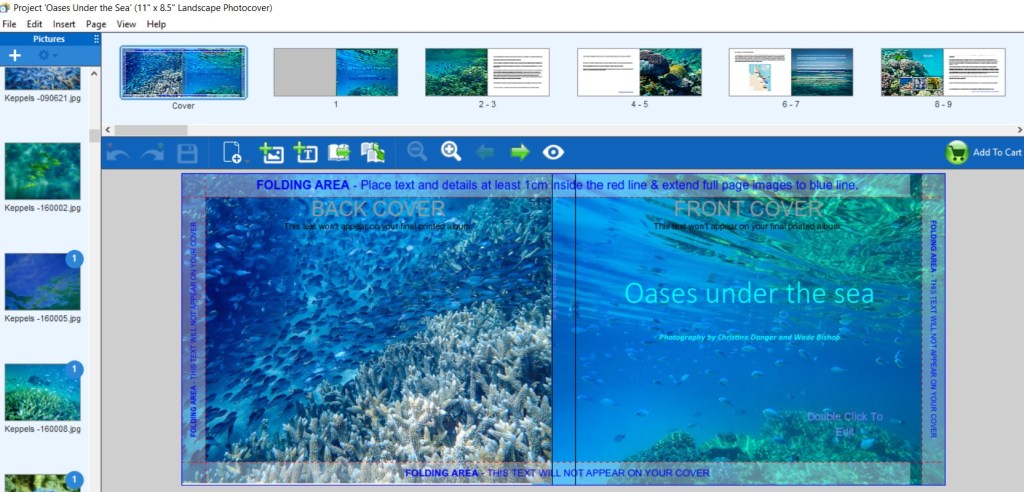Click the add pictures plus icon
The width and height of the screenshot is (1024, 492).
[x=15, y=55]
